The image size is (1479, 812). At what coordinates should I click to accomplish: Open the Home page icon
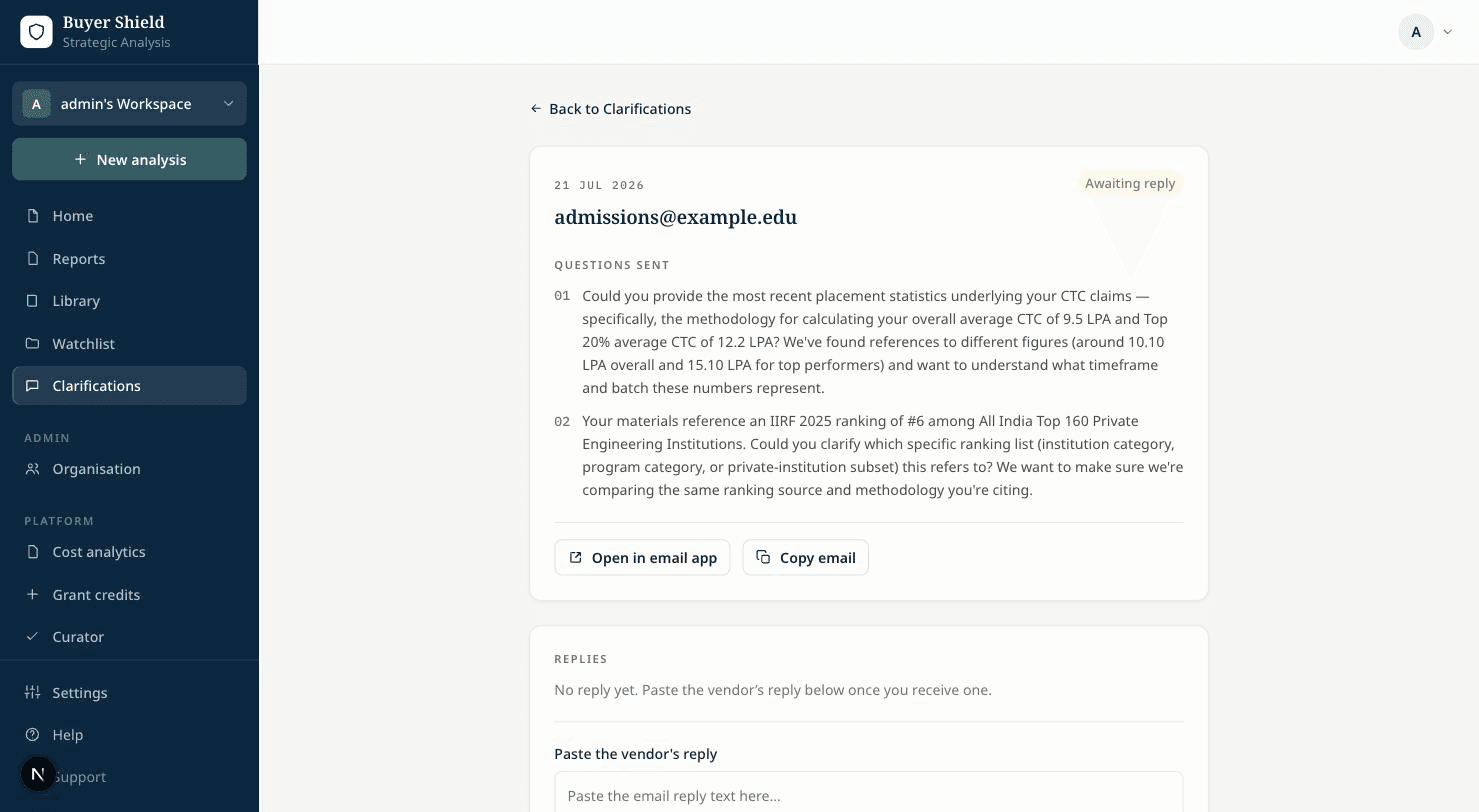pyautogui.click(x=33, y=216)
